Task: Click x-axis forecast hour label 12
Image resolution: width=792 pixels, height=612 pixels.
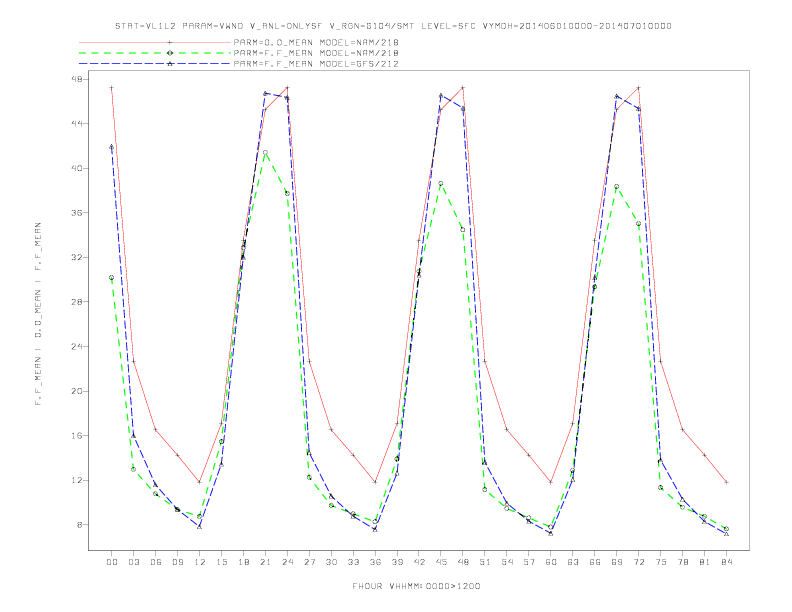Action: pyautogui.click(x=200, y=562)
